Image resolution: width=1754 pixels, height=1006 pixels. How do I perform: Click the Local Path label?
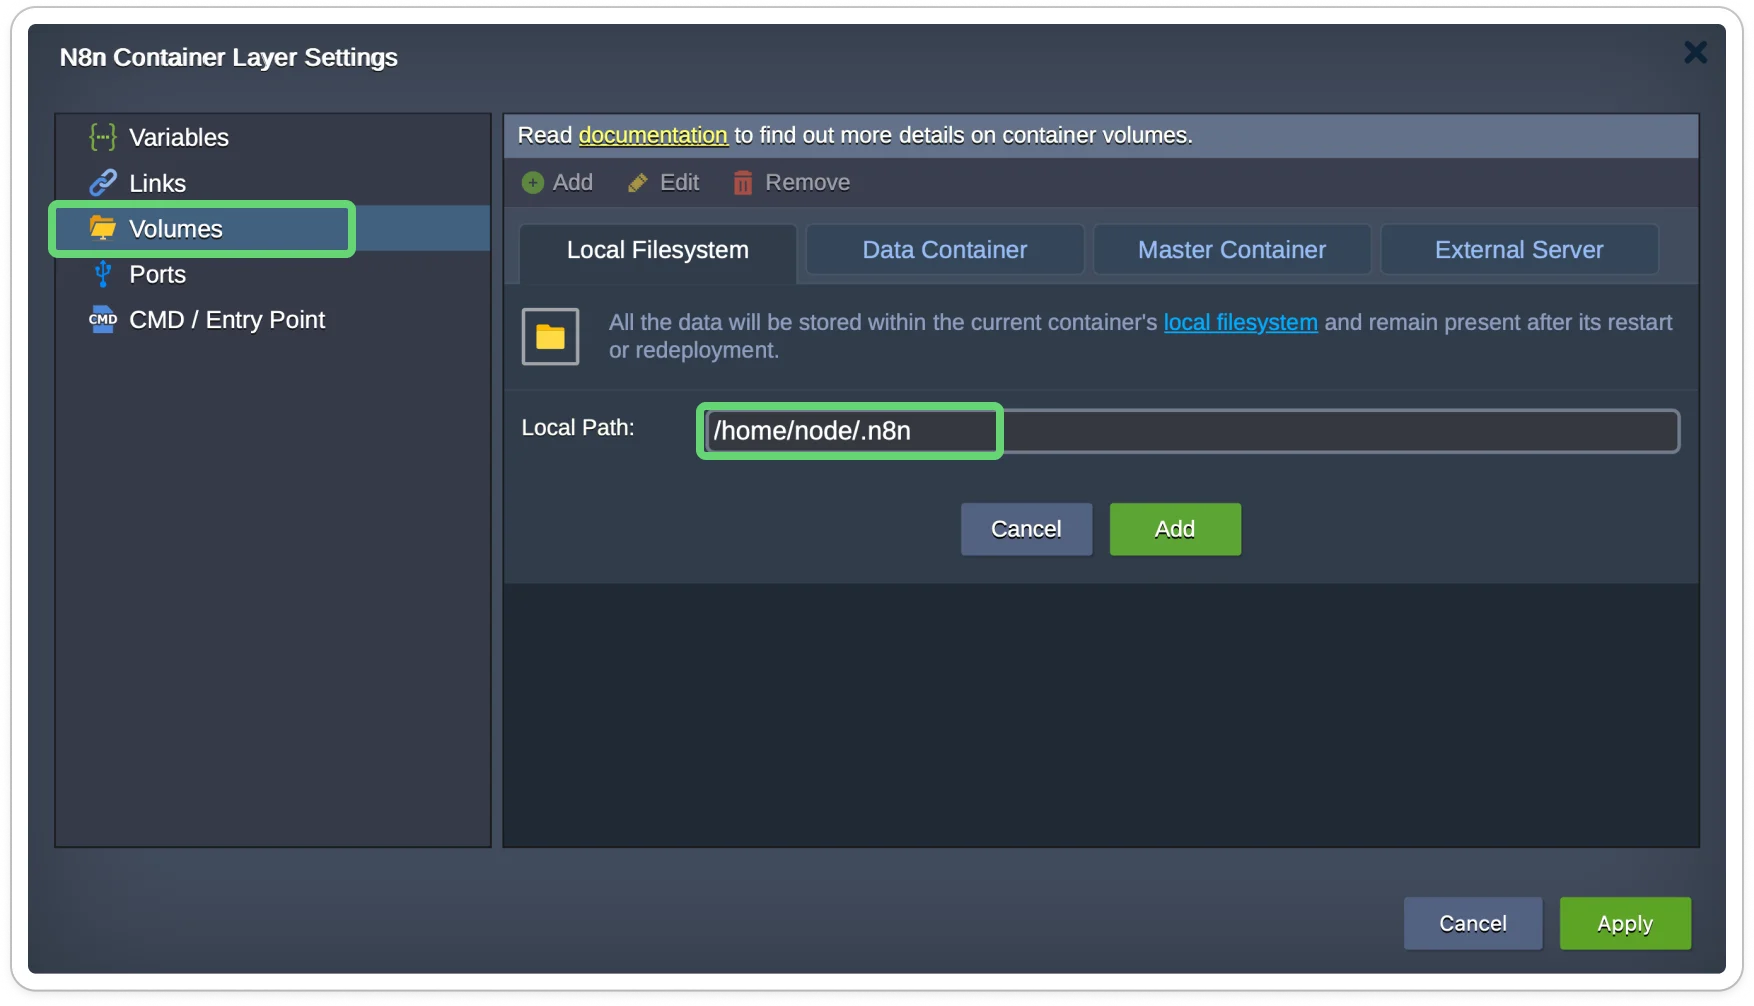578,428
